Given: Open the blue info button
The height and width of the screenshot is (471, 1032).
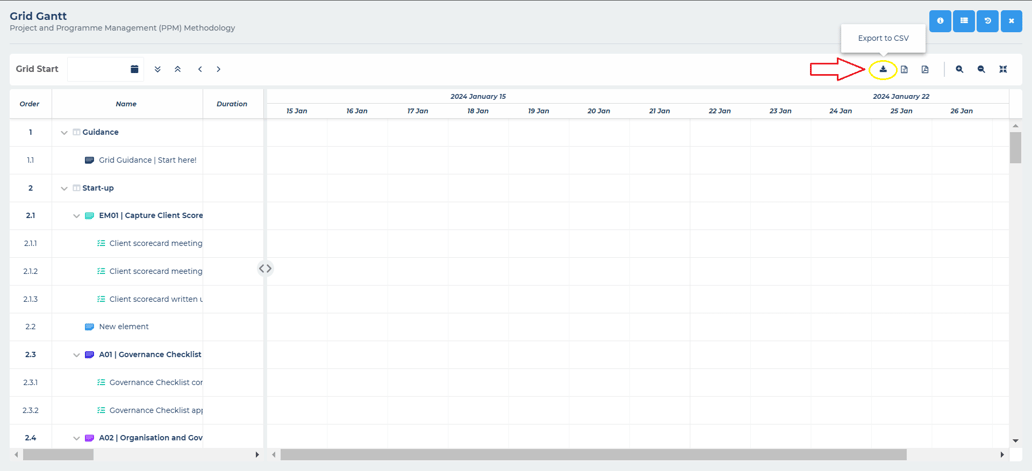Looking at the screenshot, I should [941, 21].
